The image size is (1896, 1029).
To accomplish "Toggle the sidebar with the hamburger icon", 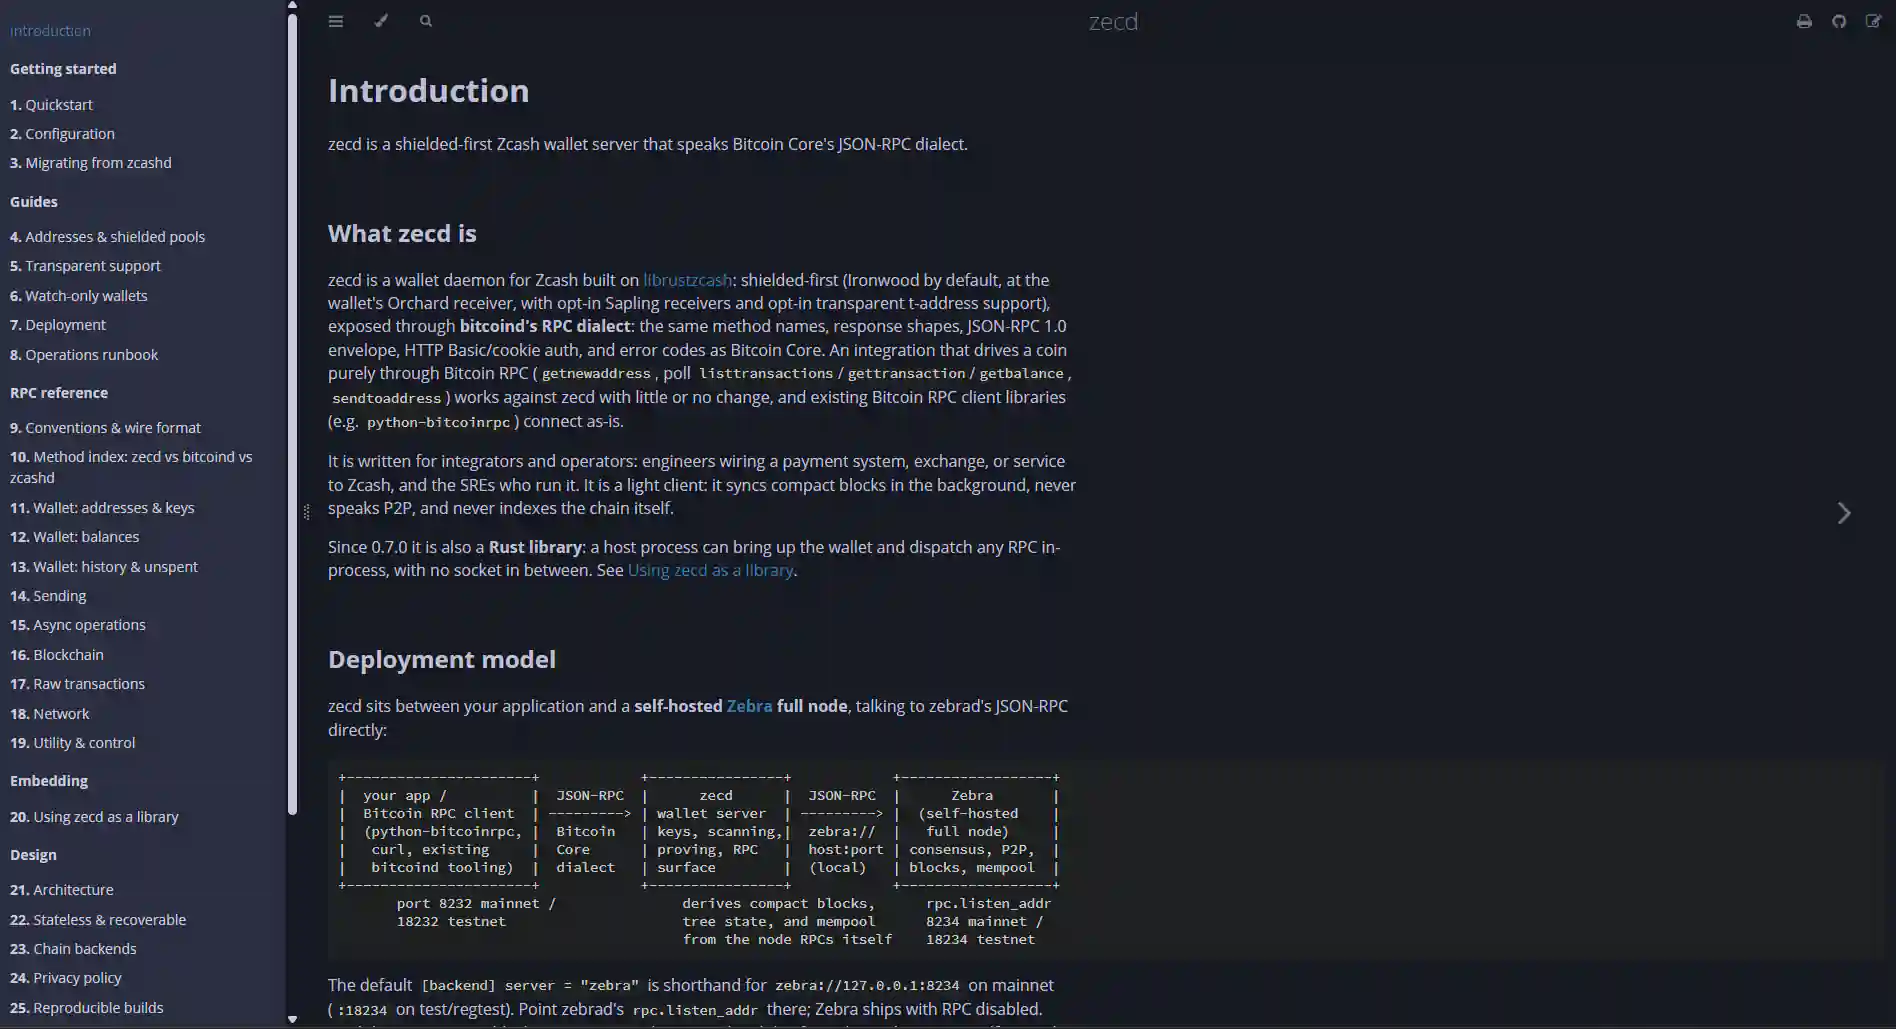I will coord(336,21).
